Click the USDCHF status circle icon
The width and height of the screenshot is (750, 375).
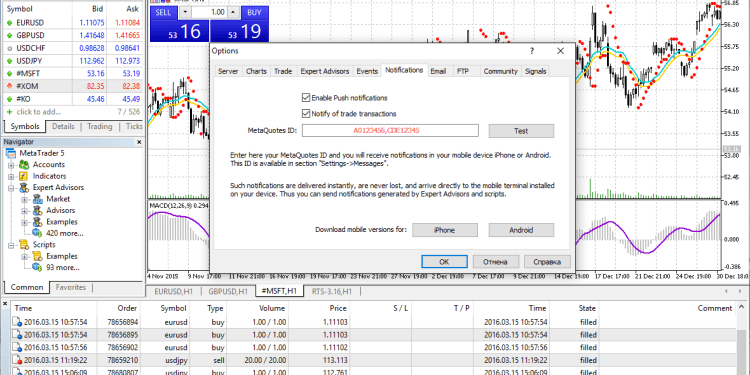click(10, 48)
